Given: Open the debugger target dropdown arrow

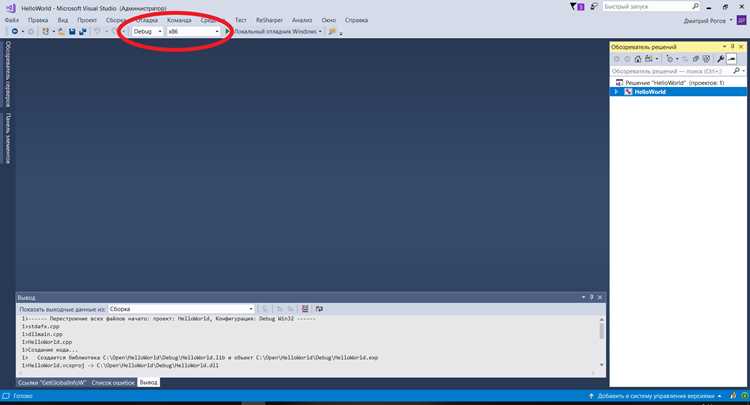Looking at the screenshot, I should click(x=320, y=32).
